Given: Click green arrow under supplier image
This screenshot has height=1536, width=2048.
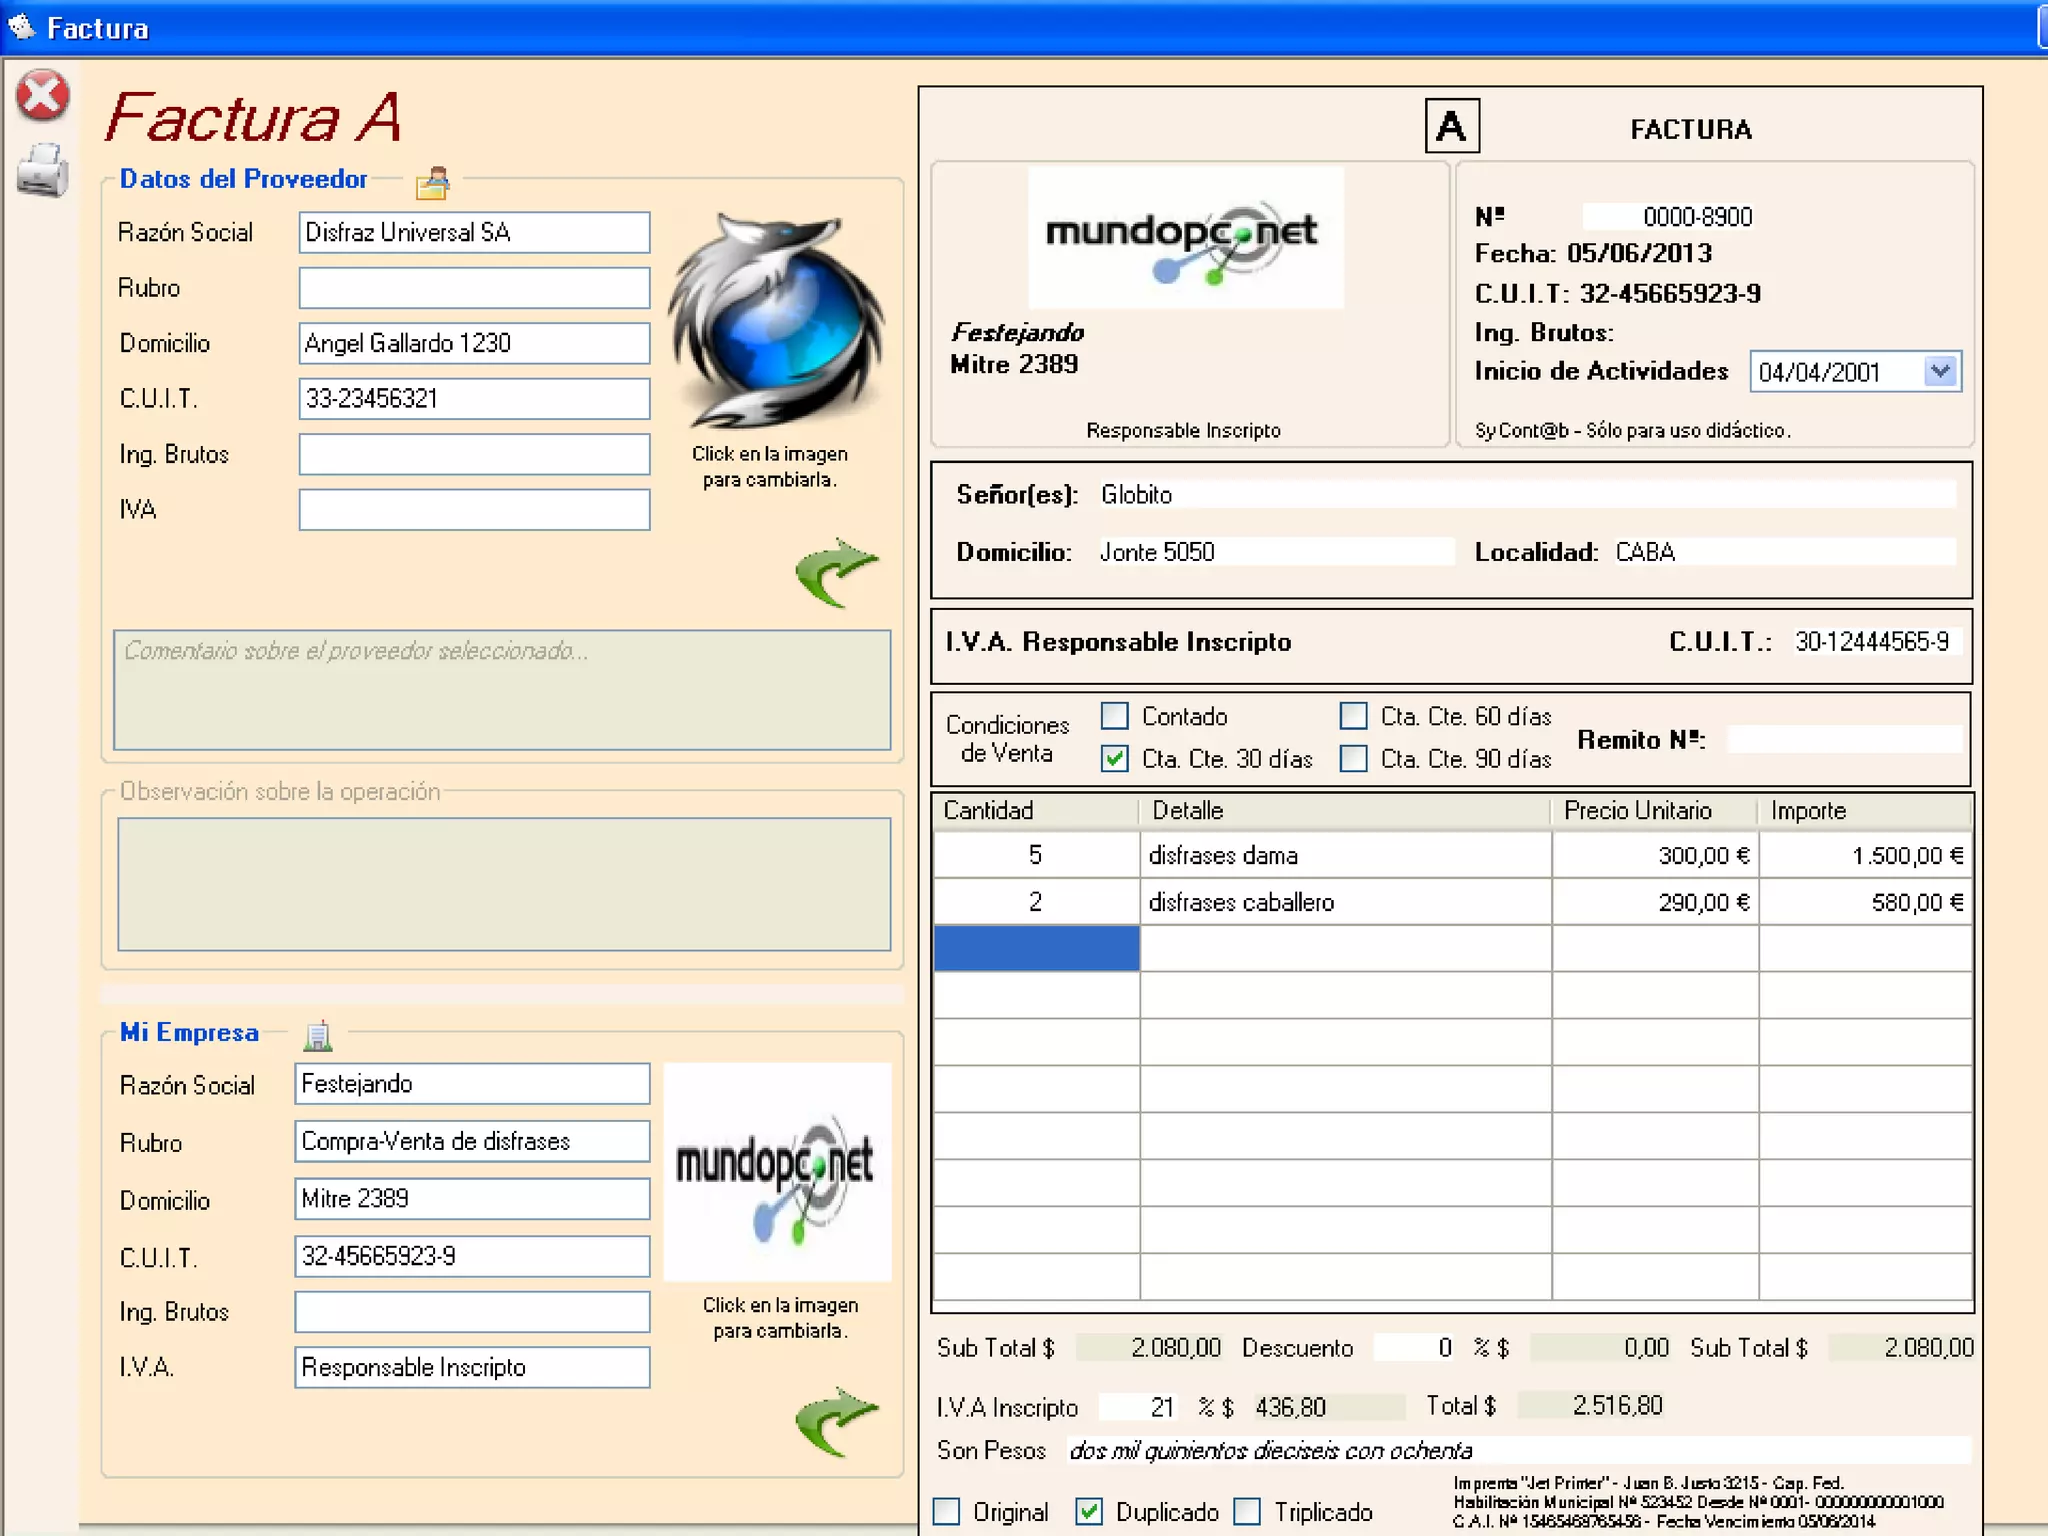Looking at the screenshot, I should point(836,573).
